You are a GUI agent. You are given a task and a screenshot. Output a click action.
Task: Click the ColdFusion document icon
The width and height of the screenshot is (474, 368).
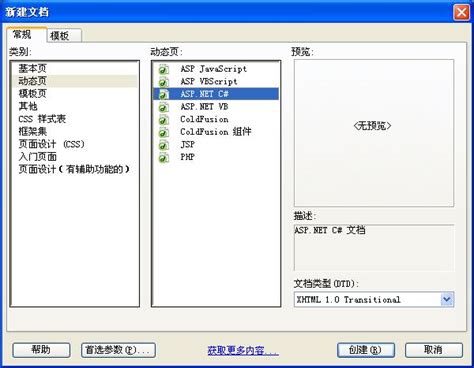[x=163, y=120]
